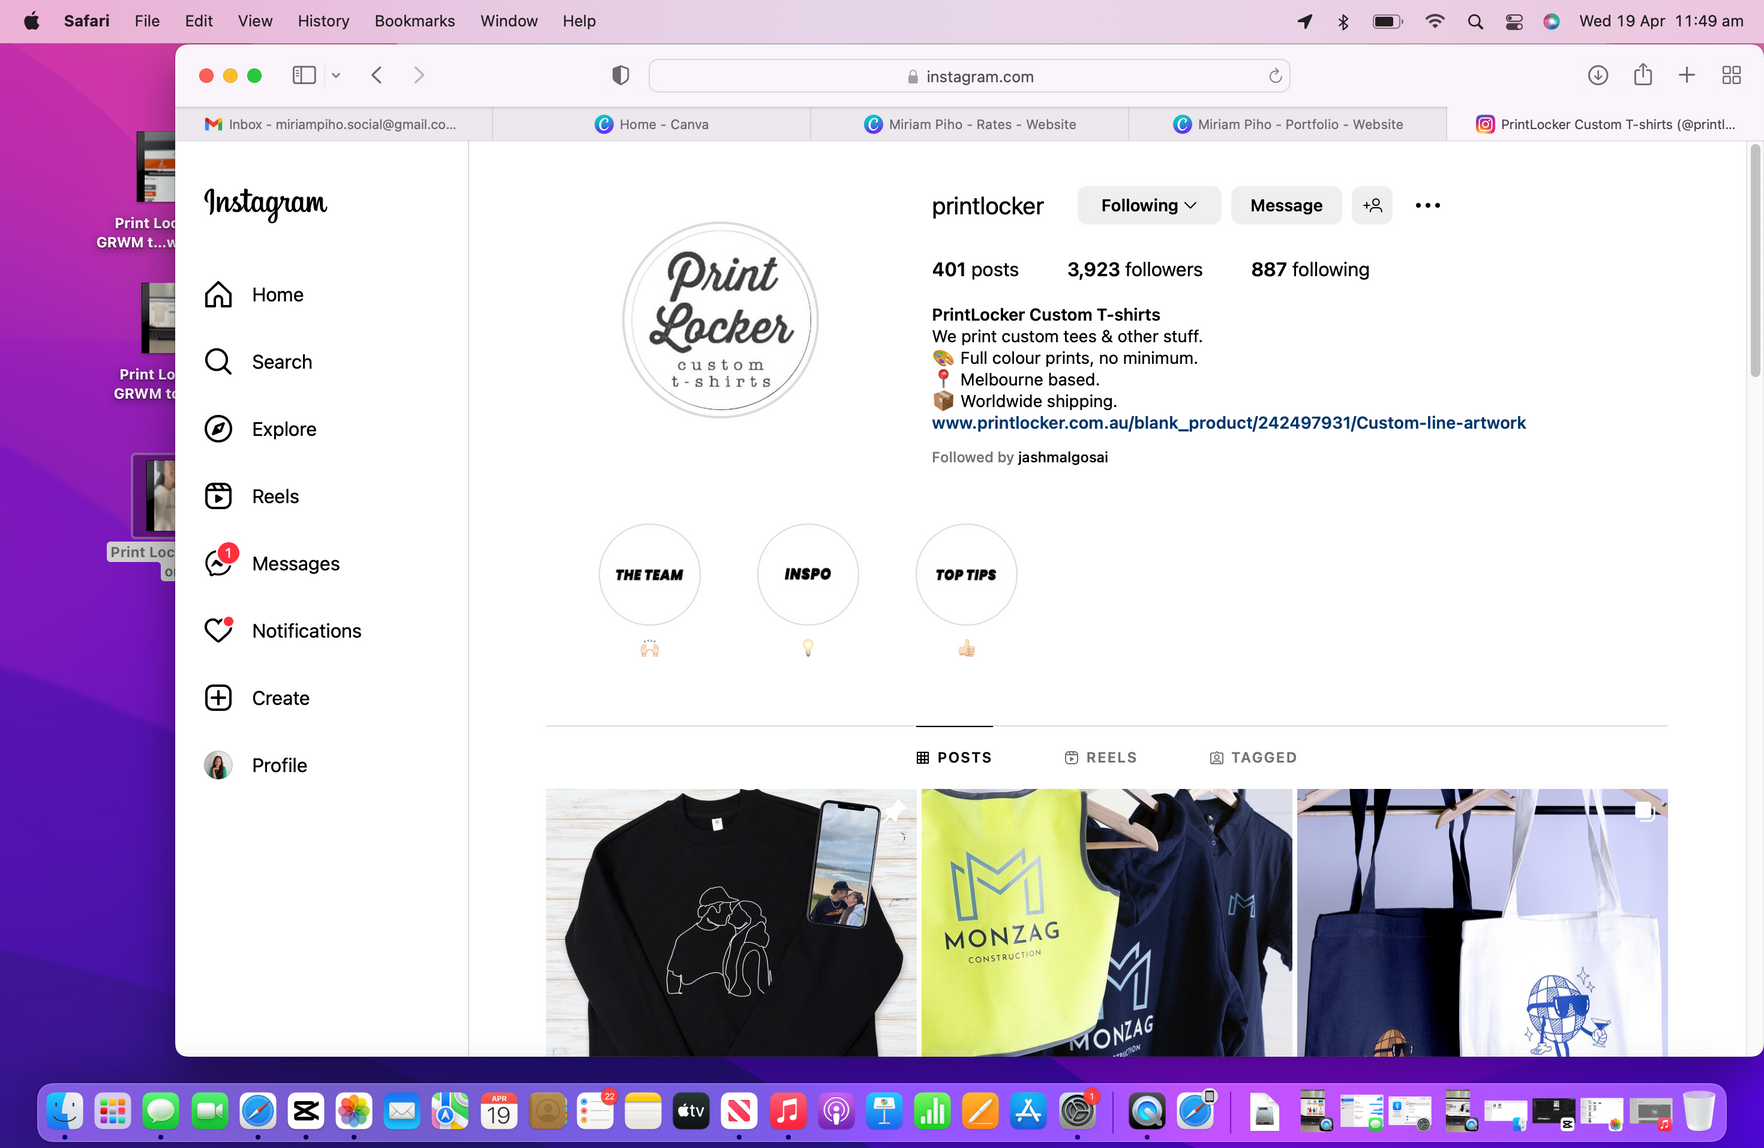Open Safari File menu

(147, 21)
